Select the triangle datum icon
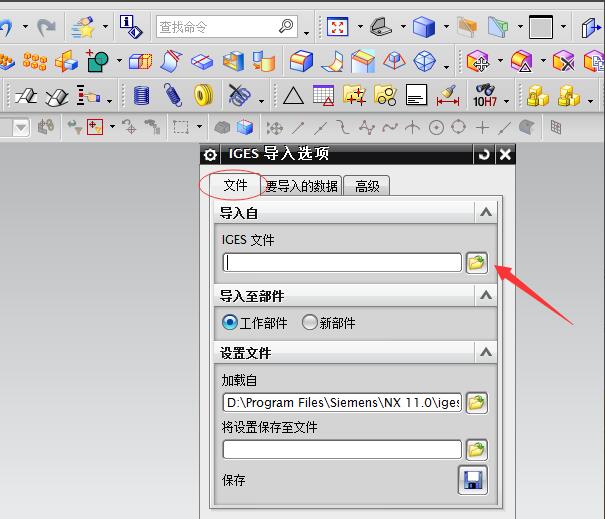This screenshot has height=519, width=605. click(x=293, y=96)
